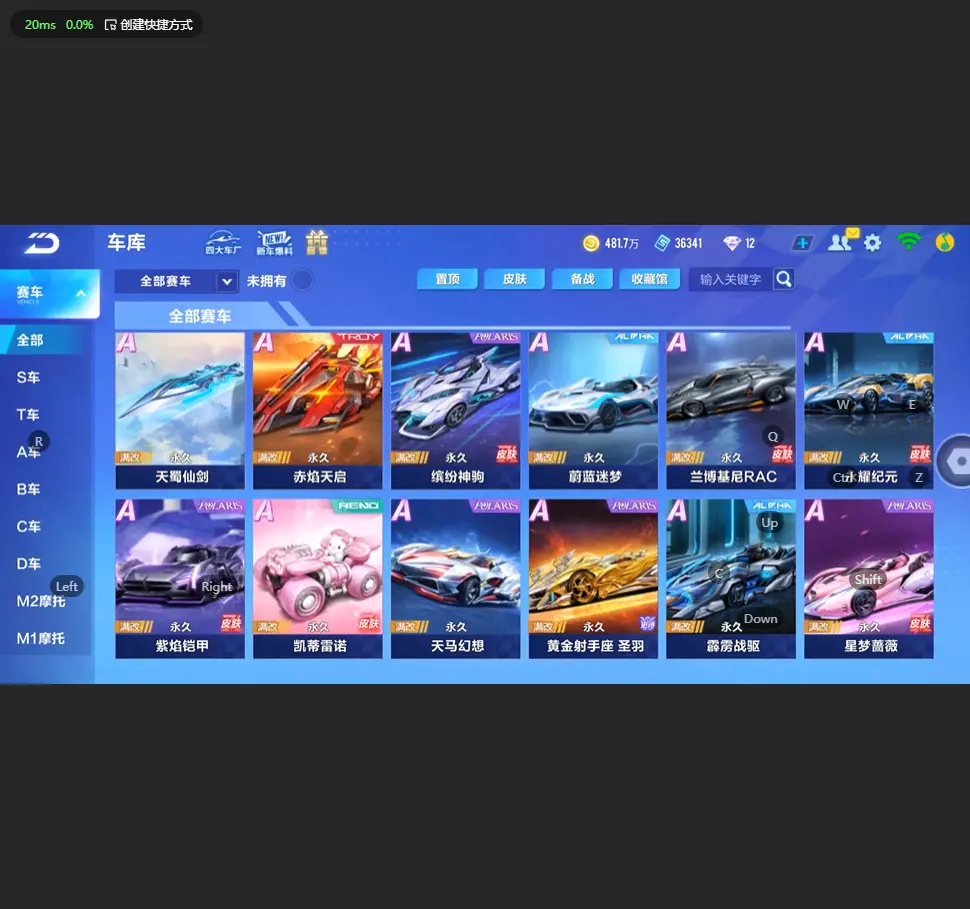Select the 永耀纪元 car card

(x=869, y=411)
